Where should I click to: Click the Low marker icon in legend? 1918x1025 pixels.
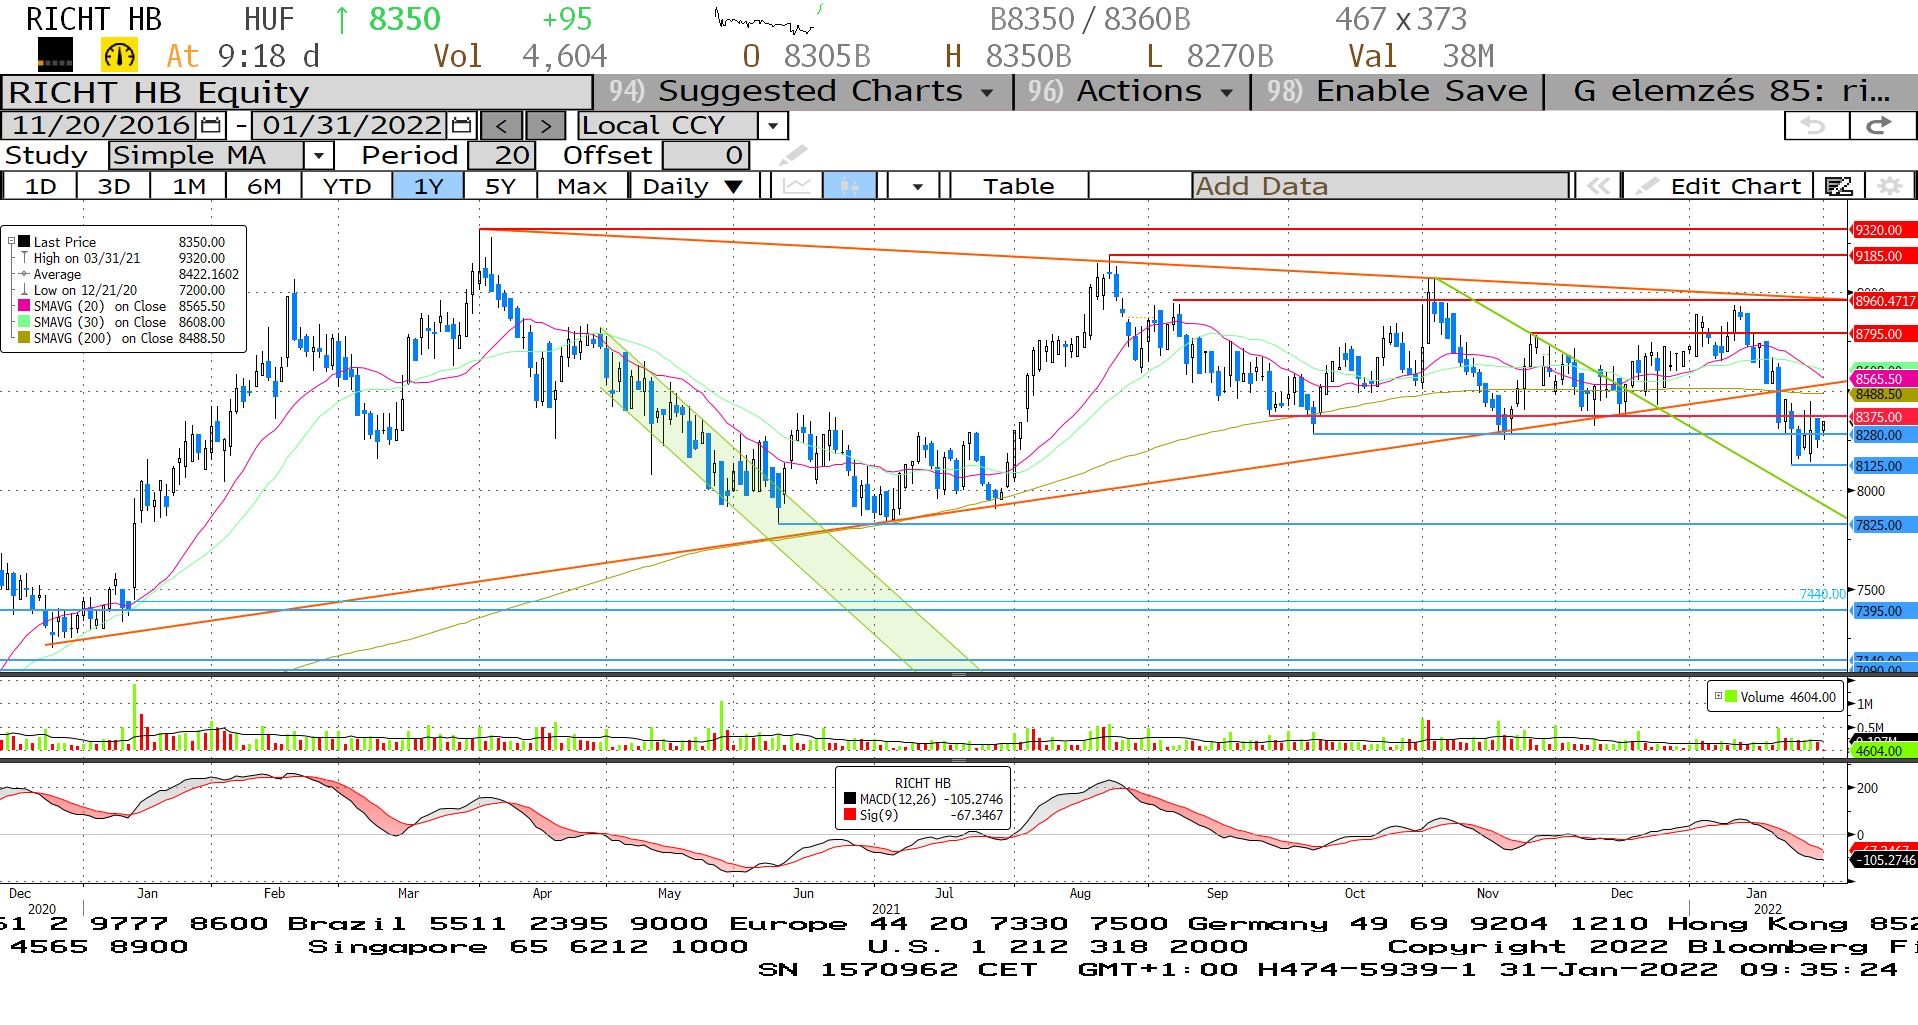pyautogui.click(x=24, y=290)
